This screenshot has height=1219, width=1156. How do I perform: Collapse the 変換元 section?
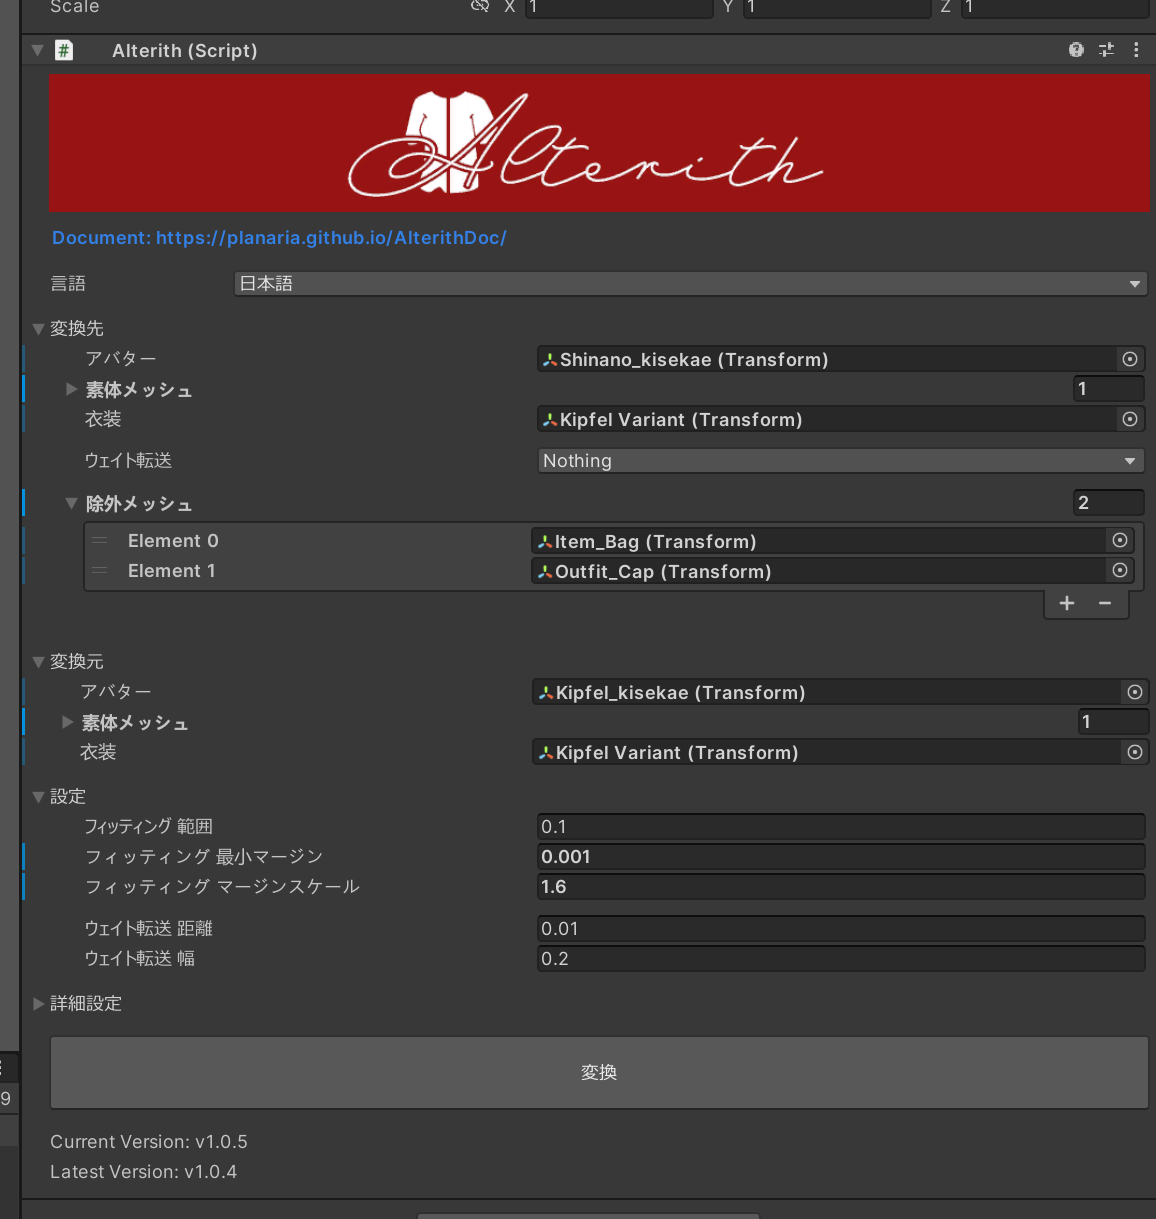point(38,662)
